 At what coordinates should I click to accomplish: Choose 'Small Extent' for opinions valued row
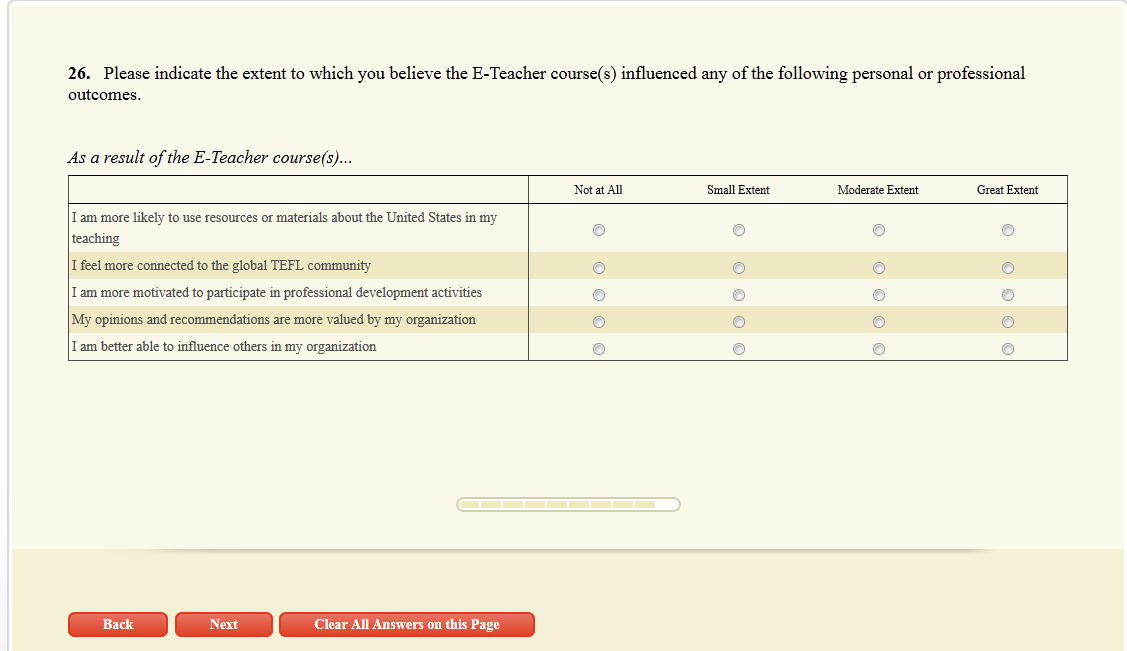[739, 322]
